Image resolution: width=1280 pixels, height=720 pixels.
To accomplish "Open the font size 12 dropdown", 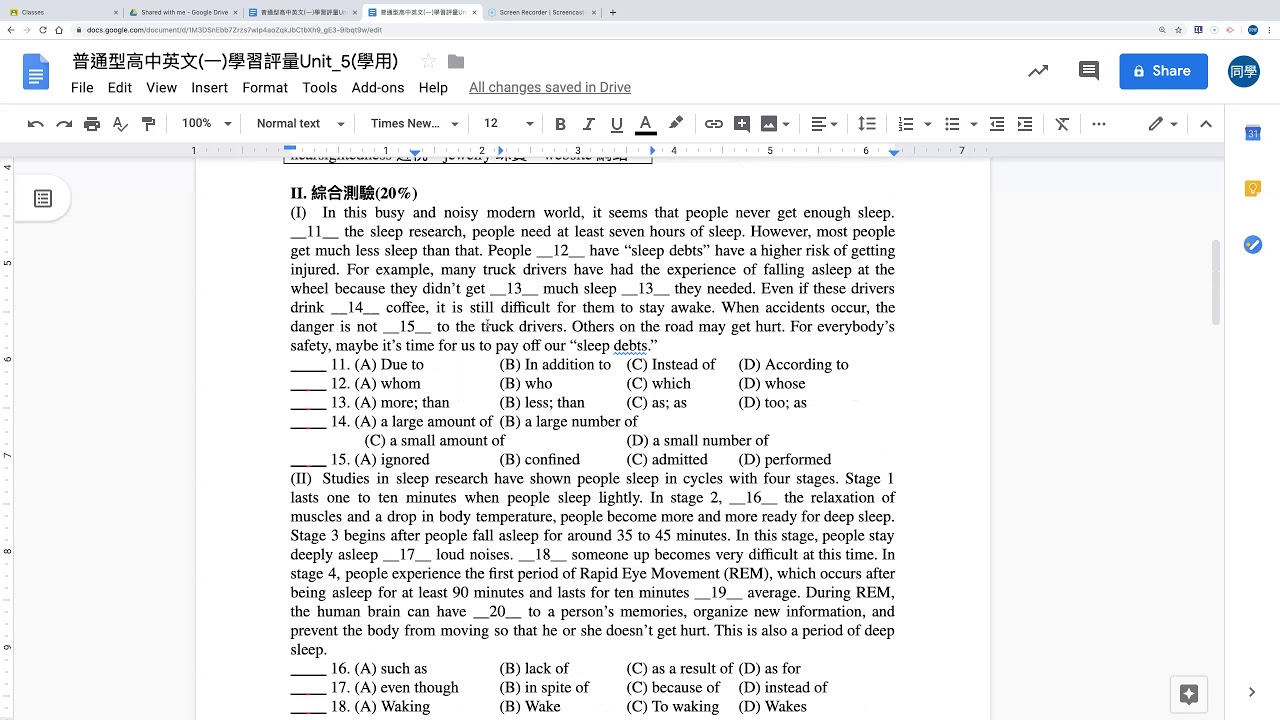I will pyautogui.click(x=508, y=124).
